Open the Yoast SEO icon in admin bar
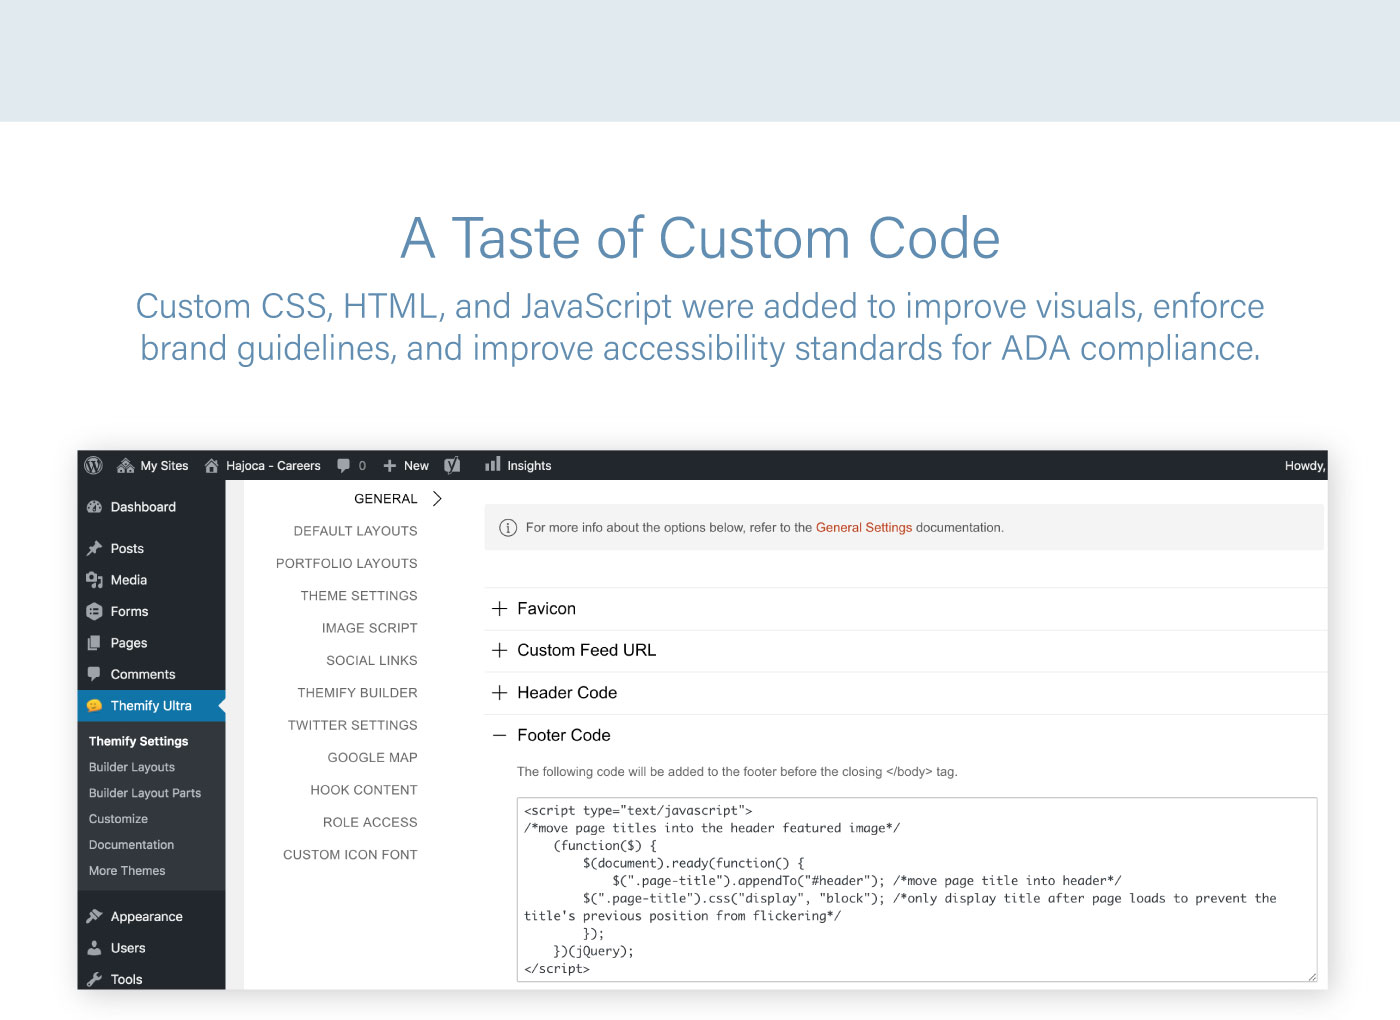Viewport: 1400px width, 1020px height. coord(452,465)
